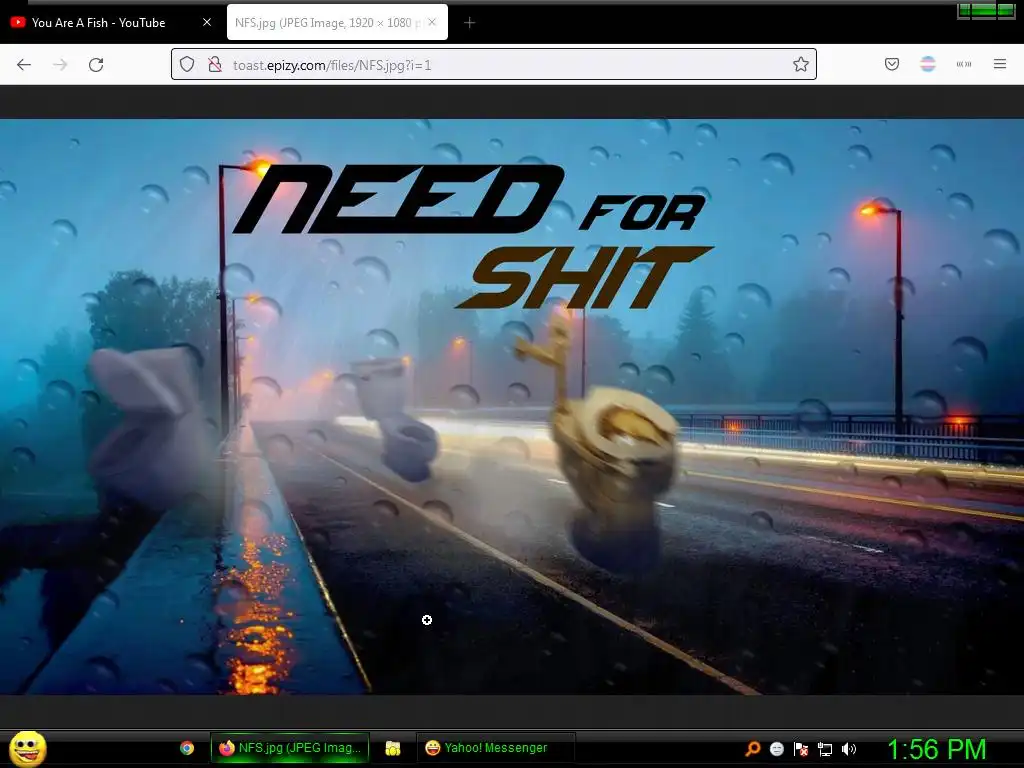Switch to Yahoo! Messenger window

click(496, 748)
